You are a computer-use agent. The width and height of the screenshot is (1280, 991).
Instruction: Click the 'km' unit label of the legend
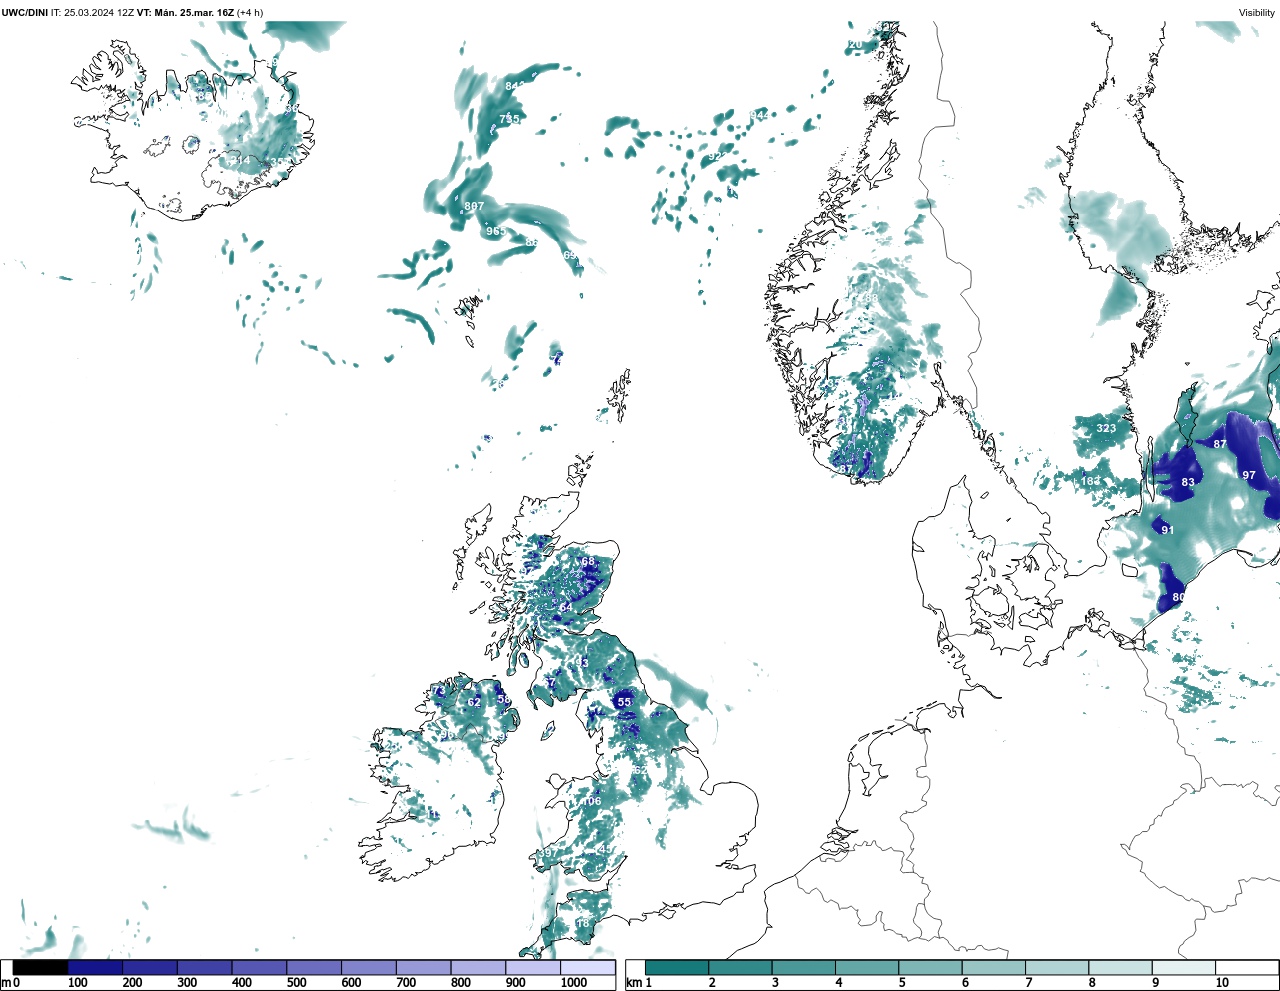[x=633, y=984]
